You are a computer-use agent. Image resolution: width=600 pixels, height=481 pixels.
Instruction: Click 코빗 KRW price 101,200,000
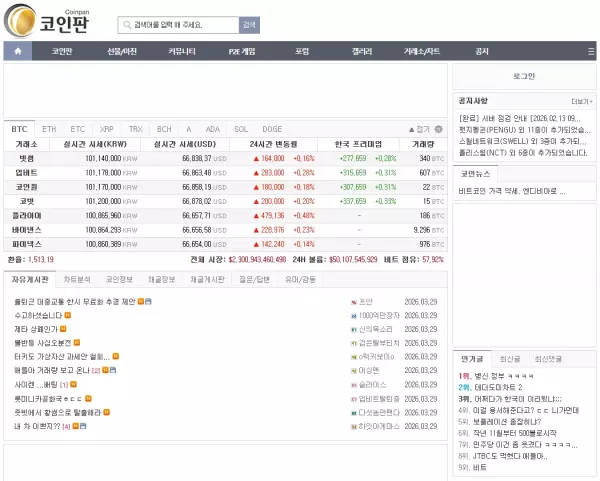pos(103,201)
